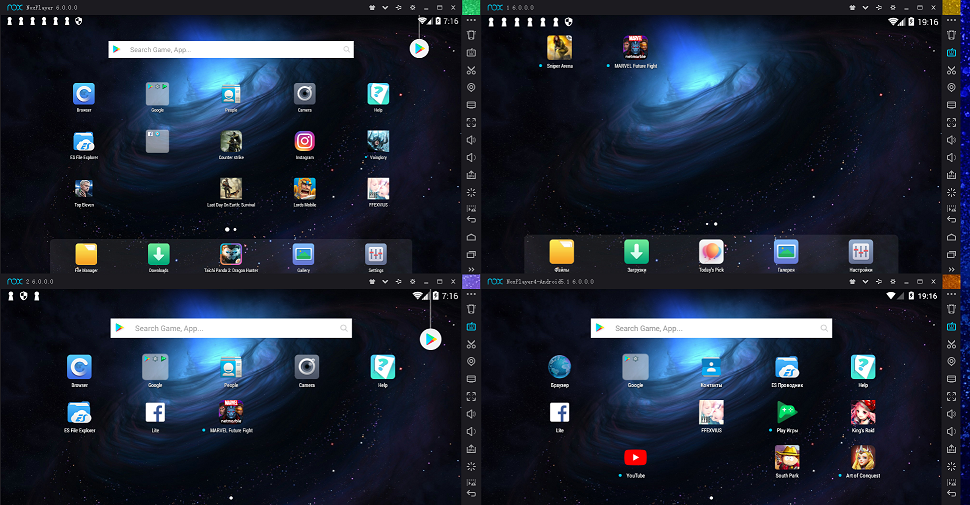Open the Google folder in NoxPlayer 6.0.0.0 window
Viewport: 970px width, 505px height.
[x=157, y=94]
